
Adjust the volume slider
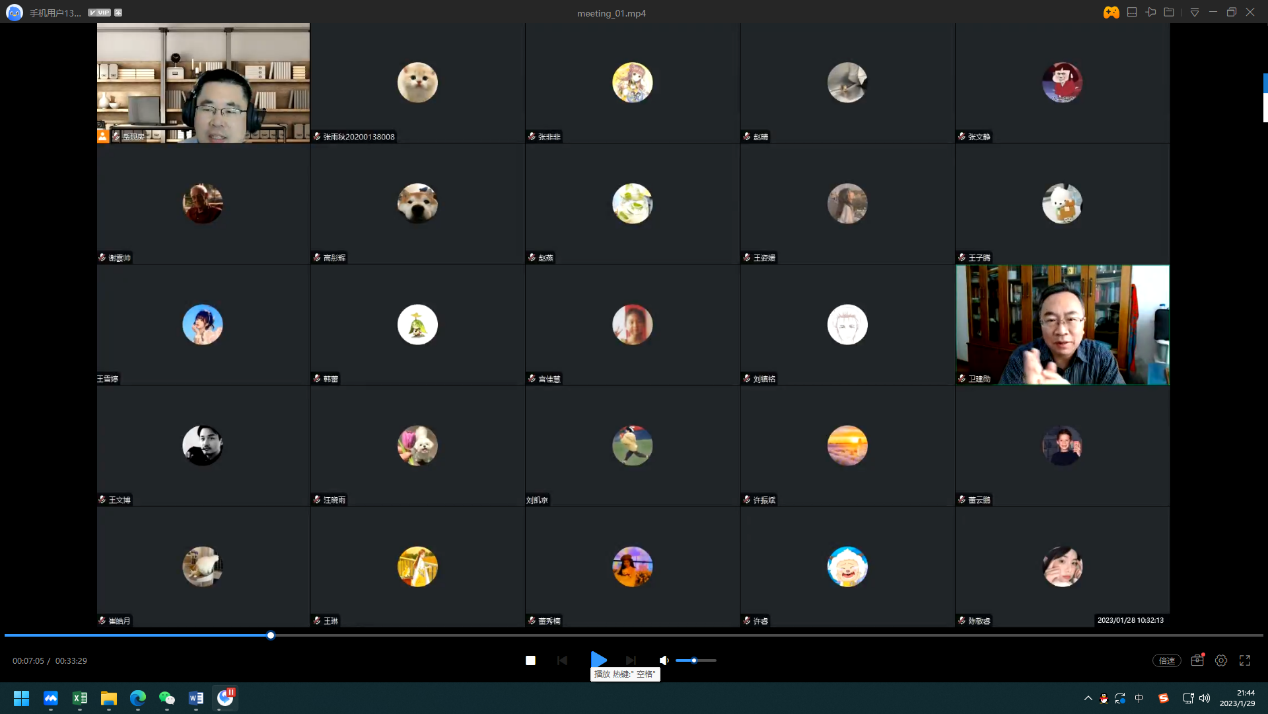pos(695,660)
